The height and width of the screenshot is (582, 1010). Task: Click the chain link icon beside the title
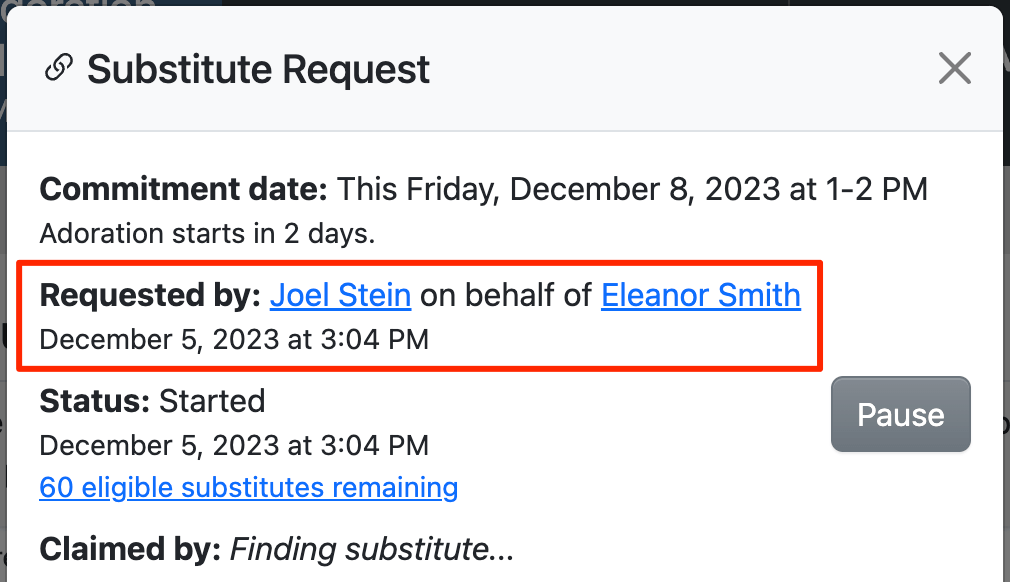pyautogui.click(x=59, y=69)
